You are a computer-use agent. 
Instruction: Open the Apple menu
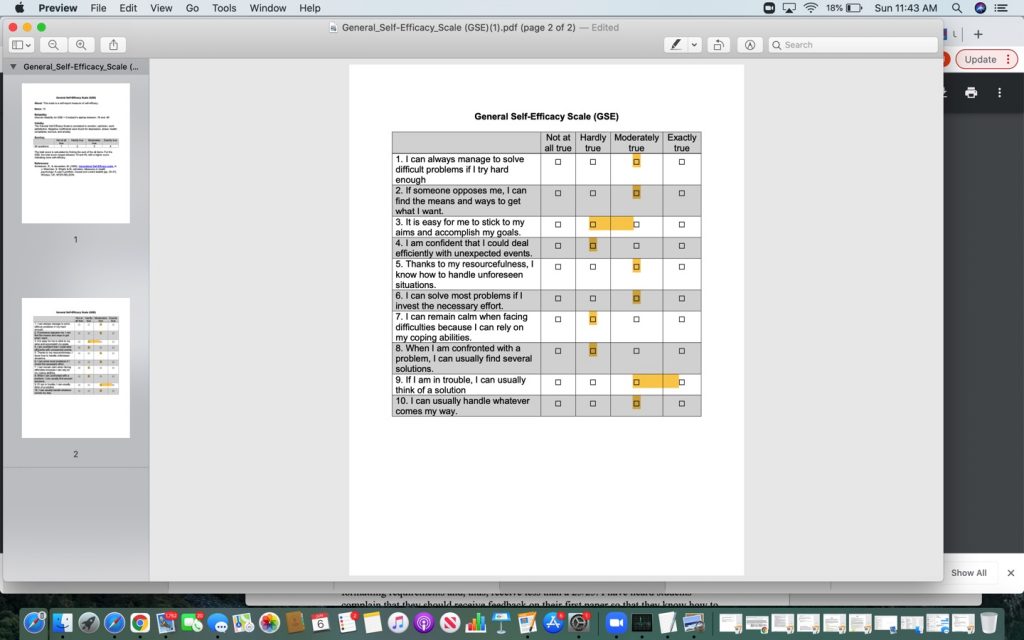click(19, 8)
